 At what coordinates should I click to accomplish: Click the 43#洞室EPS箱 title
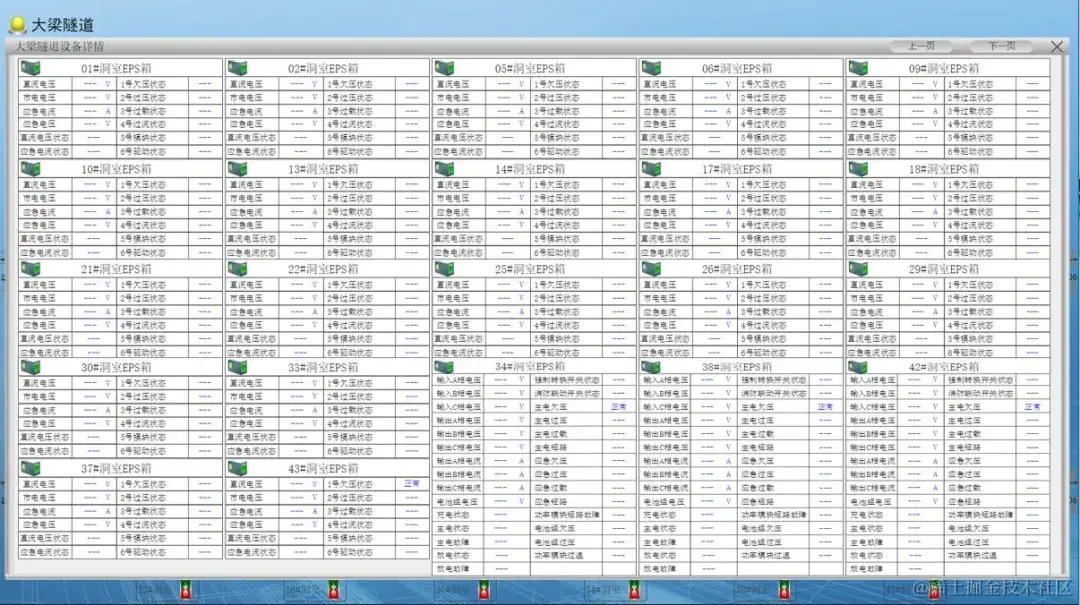click(x=323, y=469)
